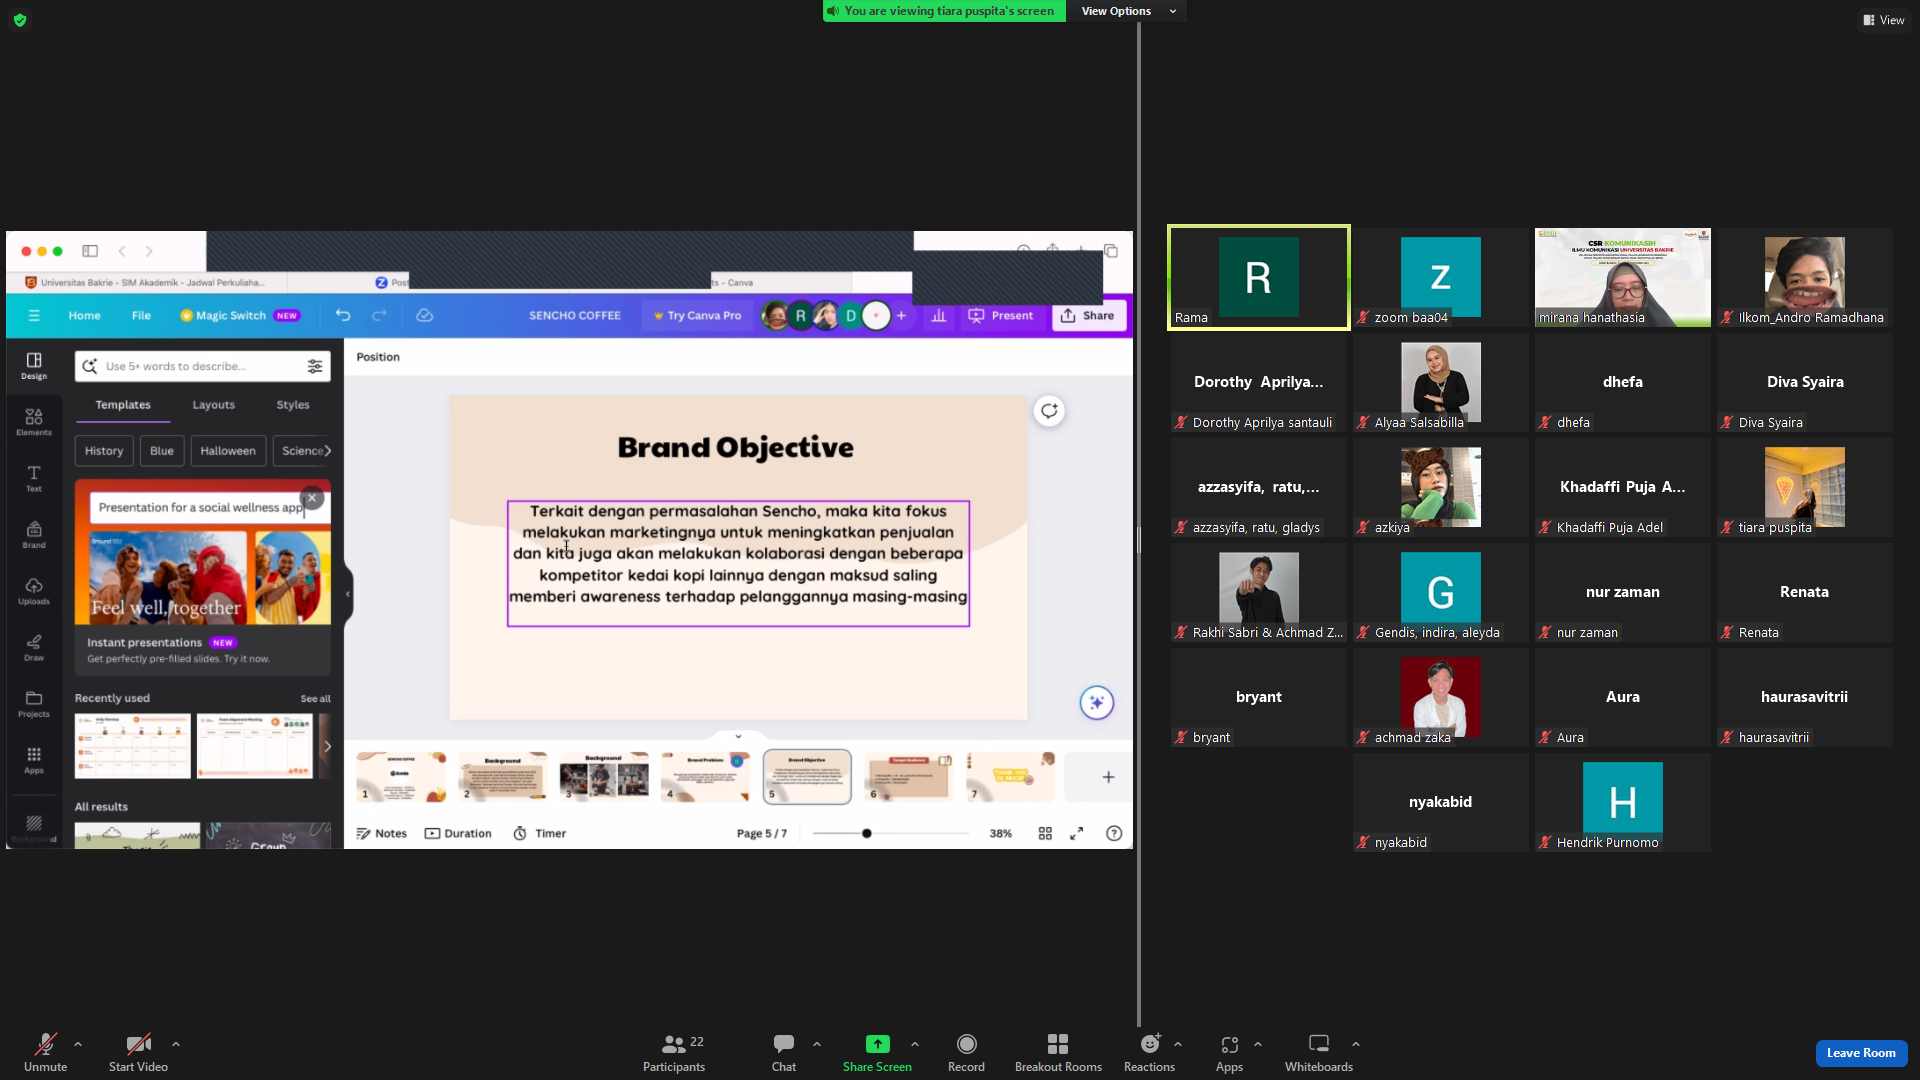Click the undo arrow in Canva
The width and height of the screenshot is (1920, 1080).
343,316
